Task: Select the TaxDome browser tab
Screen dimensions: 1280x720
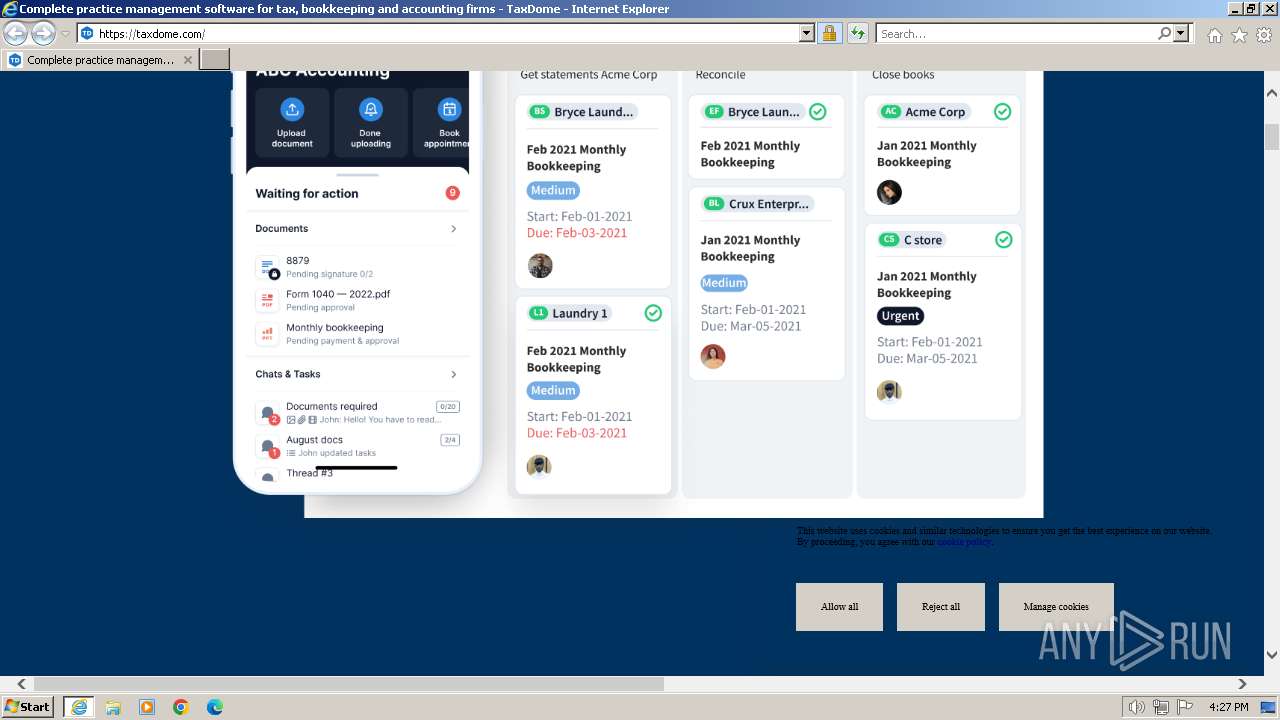Action: (100, 60)
